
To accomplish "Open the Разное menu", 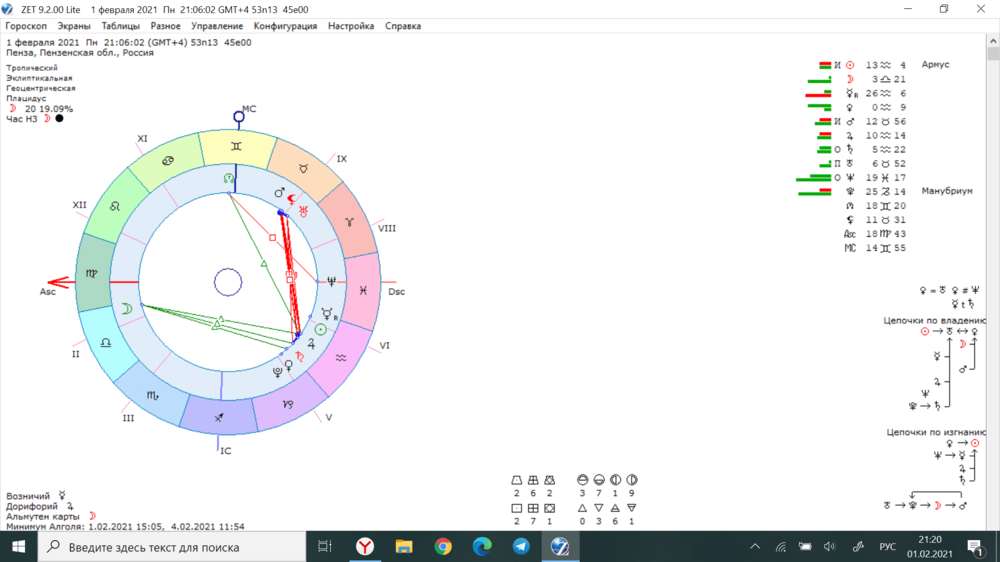I will [x=165, y=26].
